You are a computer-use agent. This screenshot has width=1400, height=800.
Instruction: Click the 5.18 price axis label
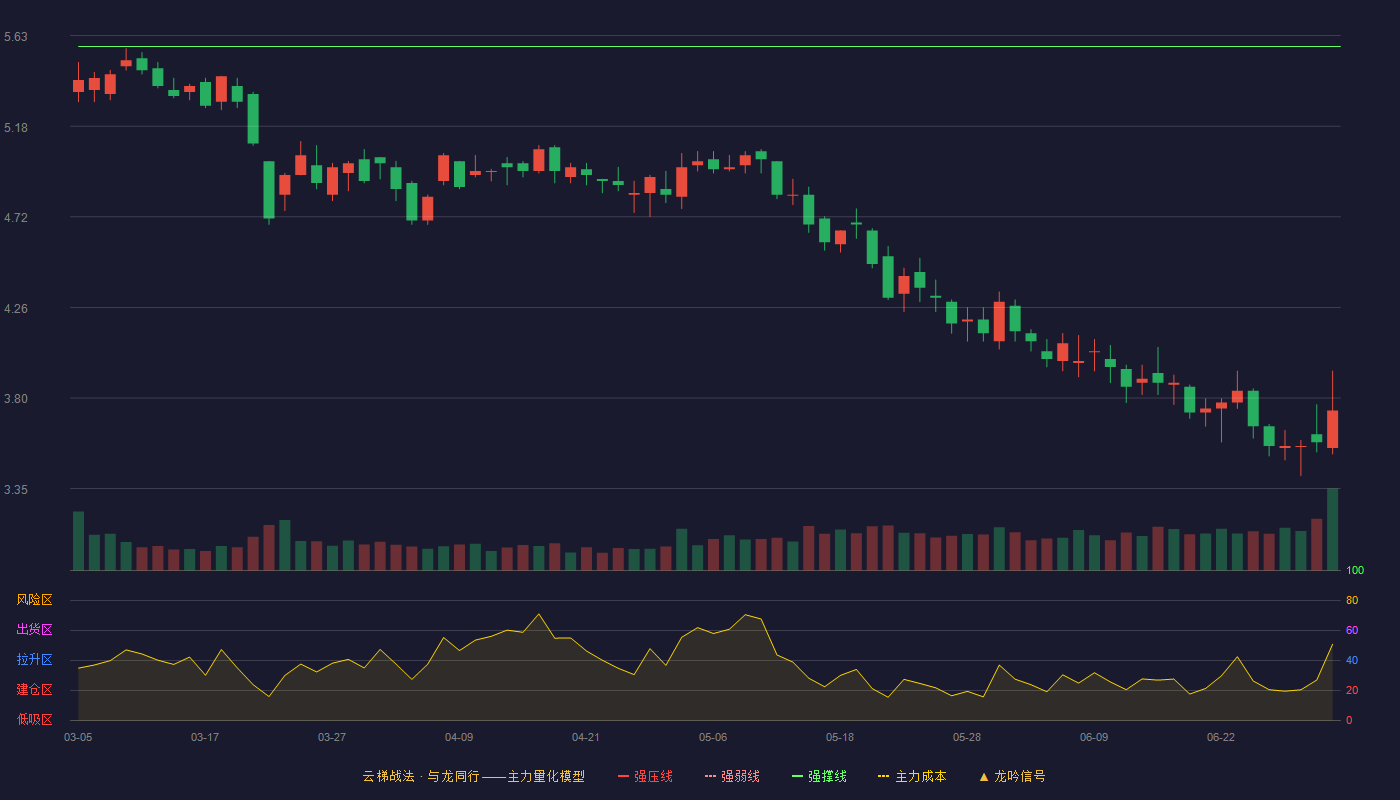[x=16, y=128]
